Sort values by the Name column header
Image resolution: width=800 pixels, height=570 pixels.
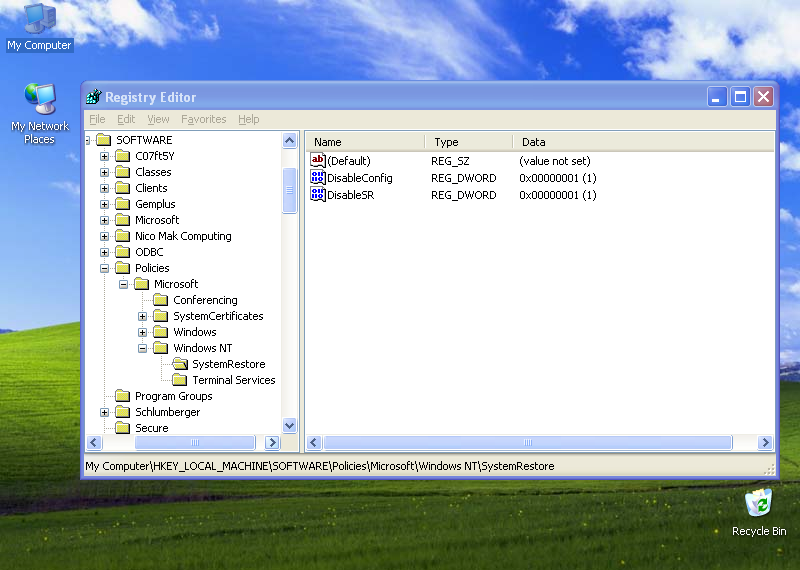point(365,142)
